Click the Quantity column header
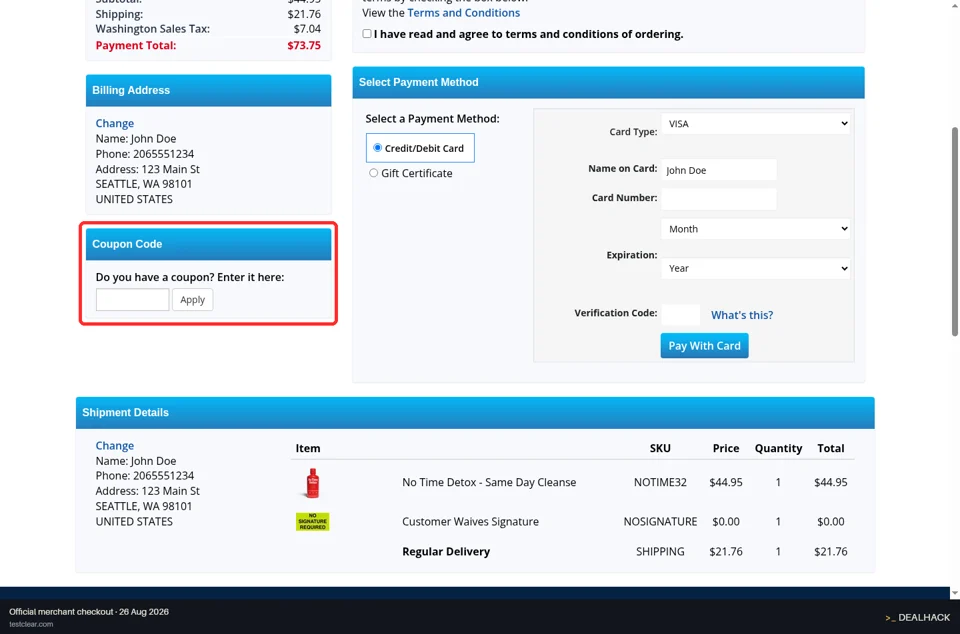This screenshot has width=960, height=634. pyautogui.click(x=778, y=448)
